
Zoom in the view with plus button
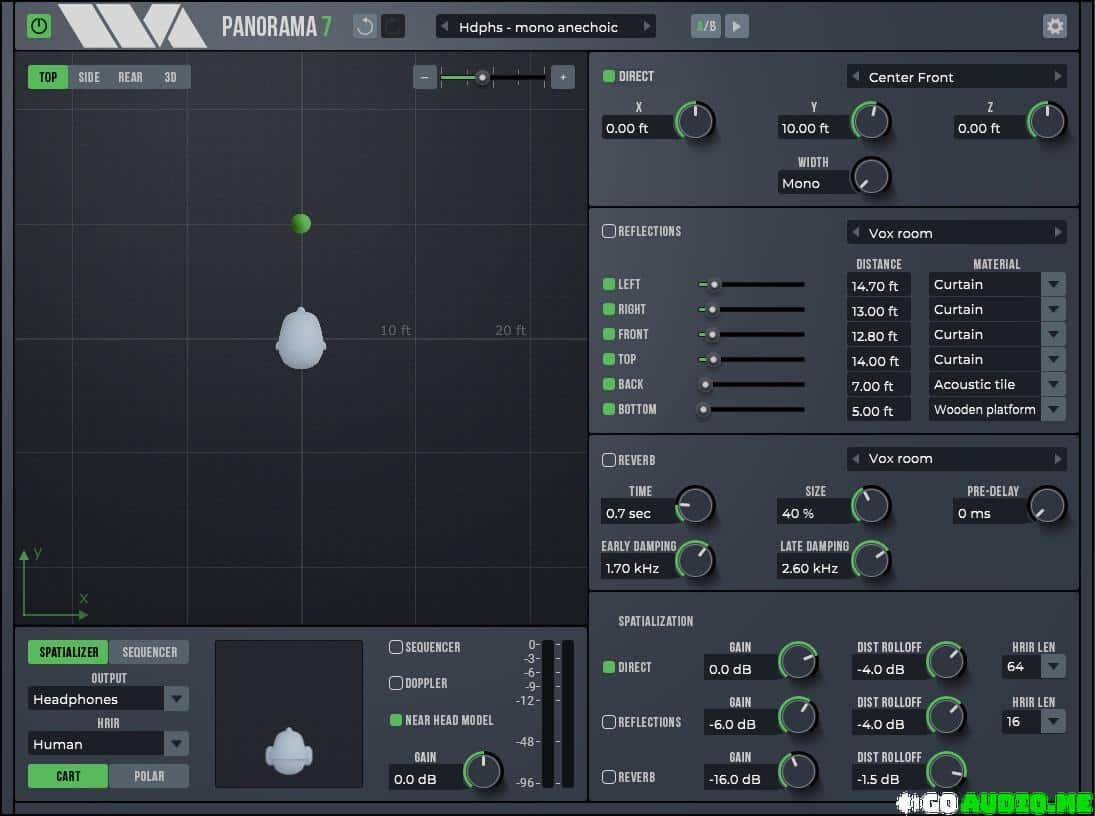(x=563, y=77)
